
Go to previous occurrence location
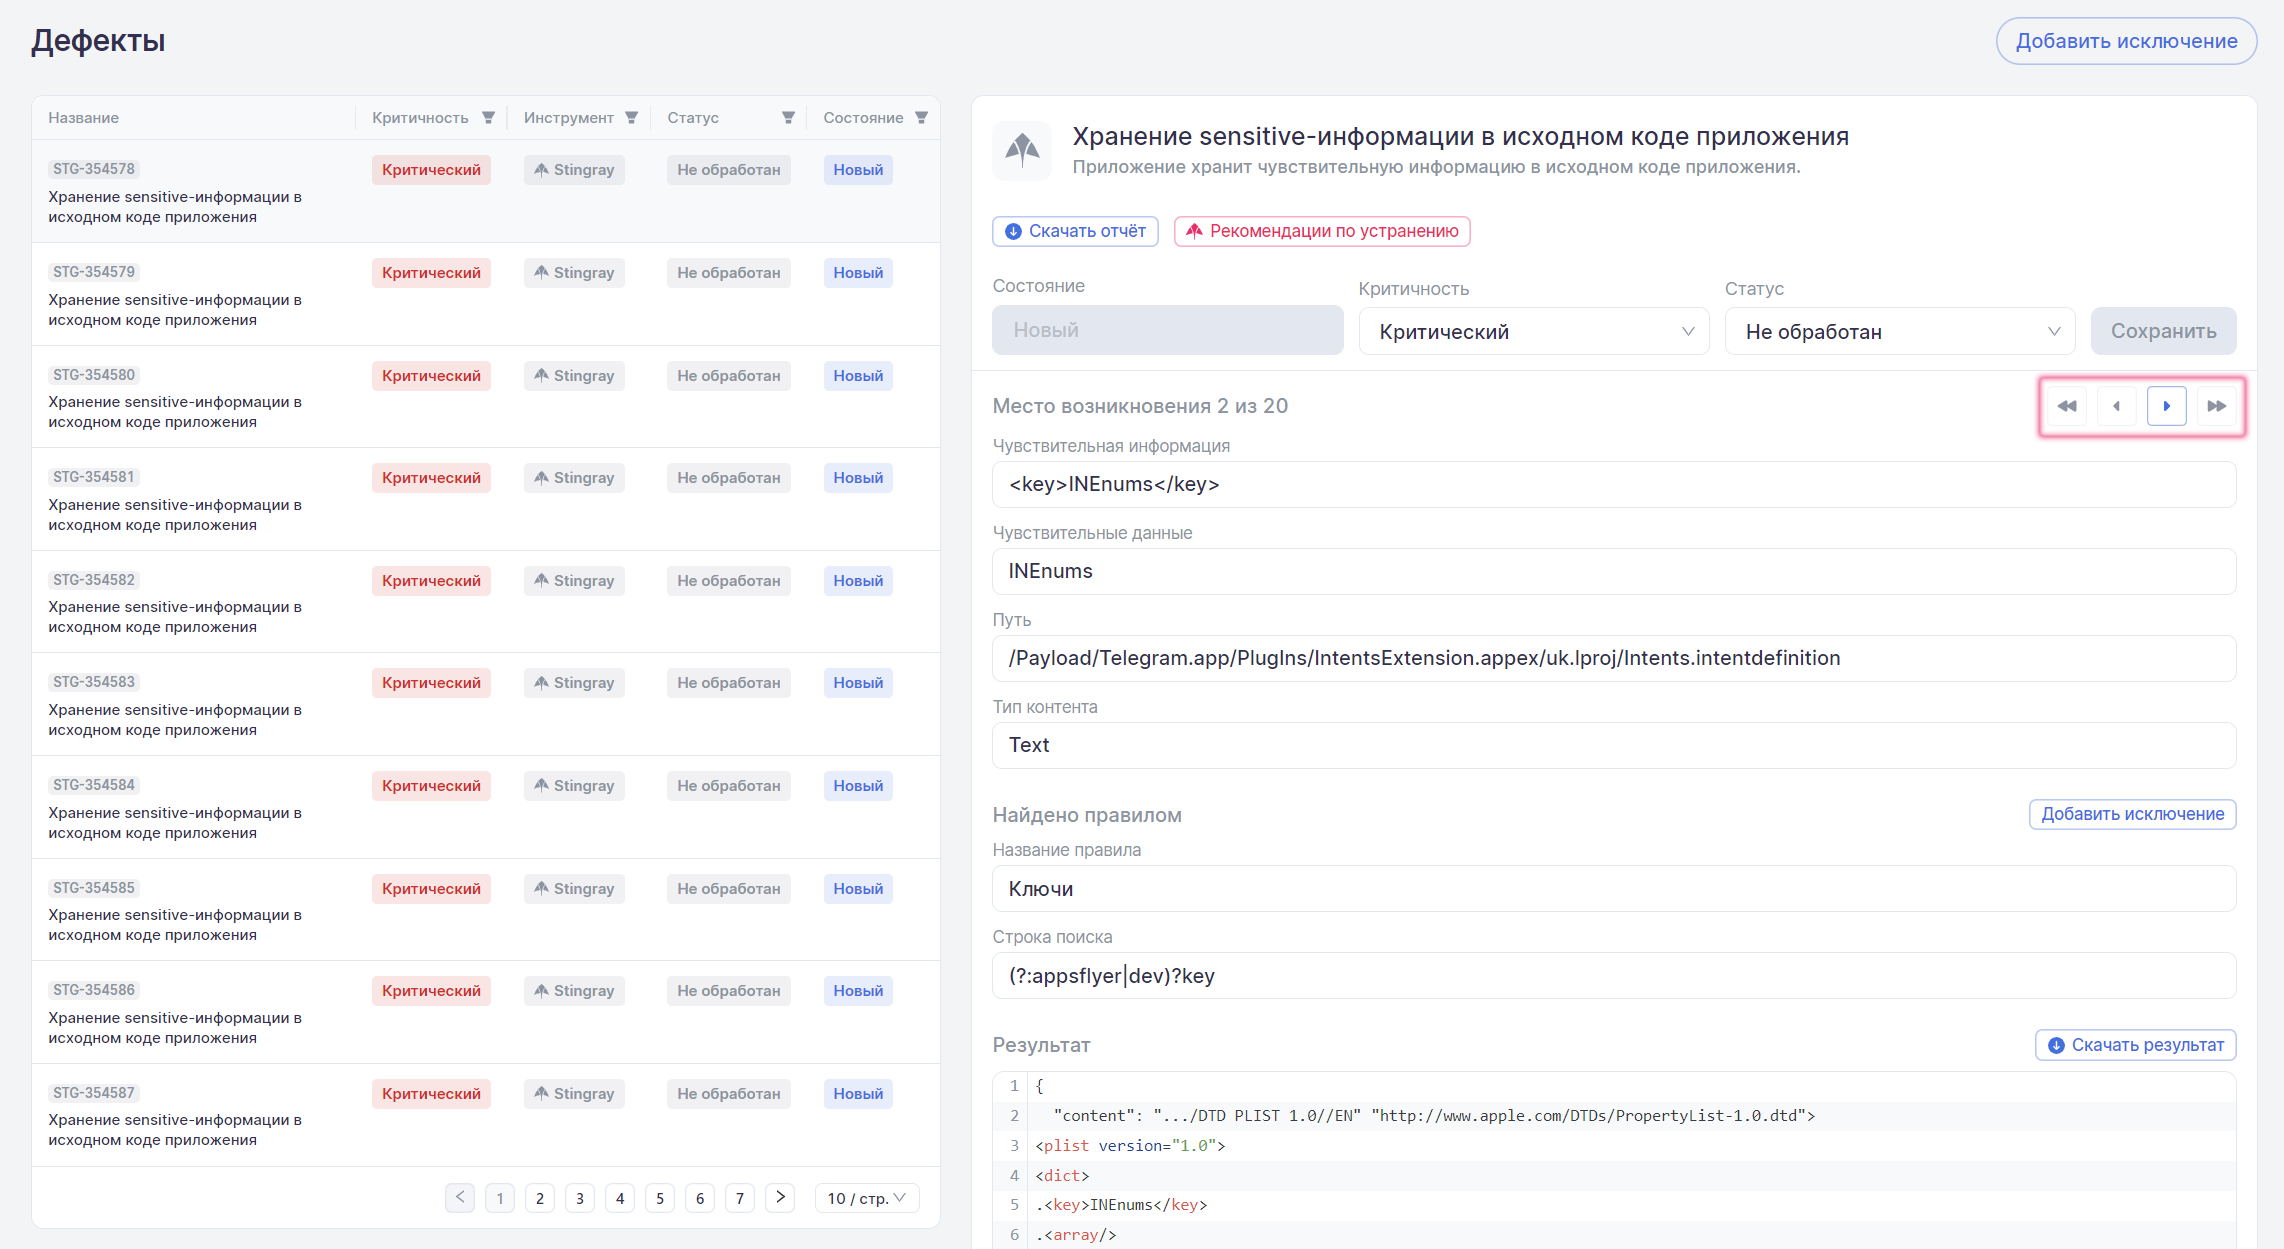tap(2116, 406)
